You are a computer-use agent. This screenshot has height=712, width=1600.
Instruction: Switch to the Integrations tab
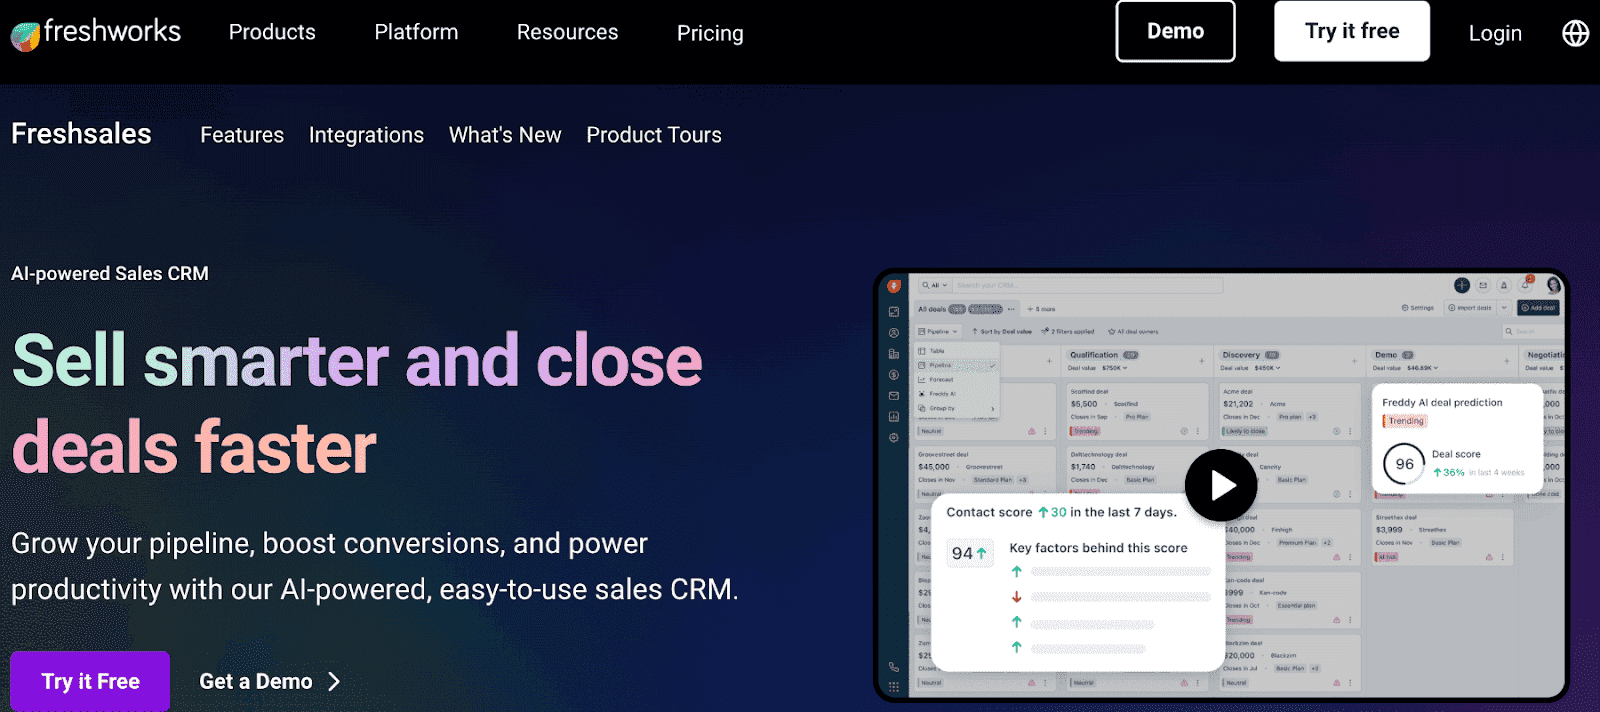pos(366,135)
